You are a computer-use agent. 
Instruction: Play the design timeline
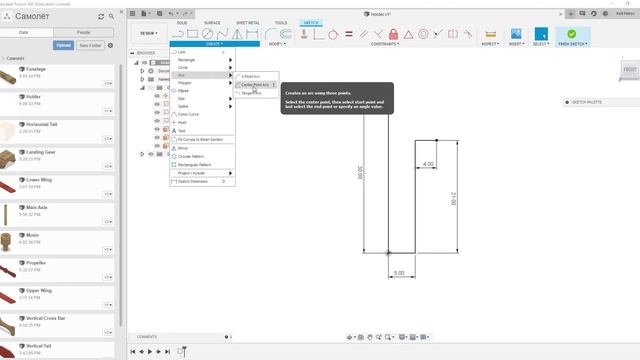tap(150, 351)
